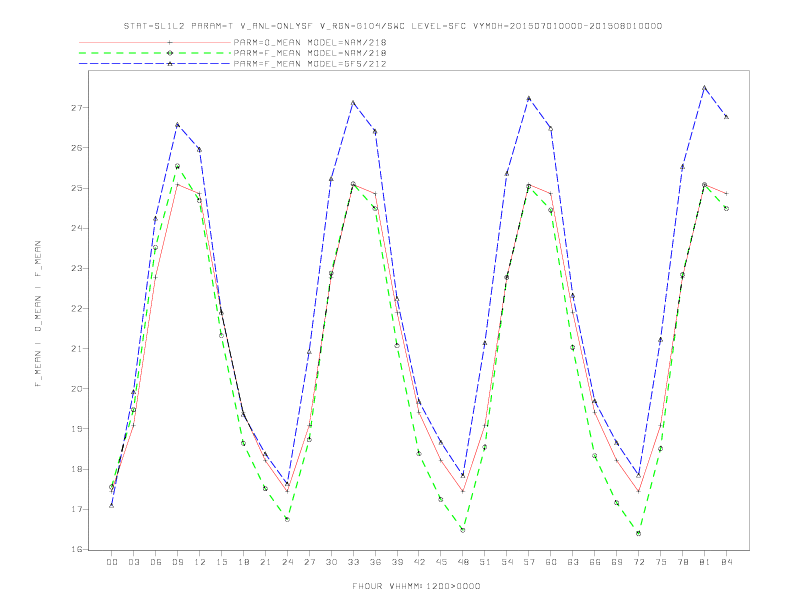Click y-axis tick label 21
The width and height of the screenshot is (792, 612).
coord(77,349)
